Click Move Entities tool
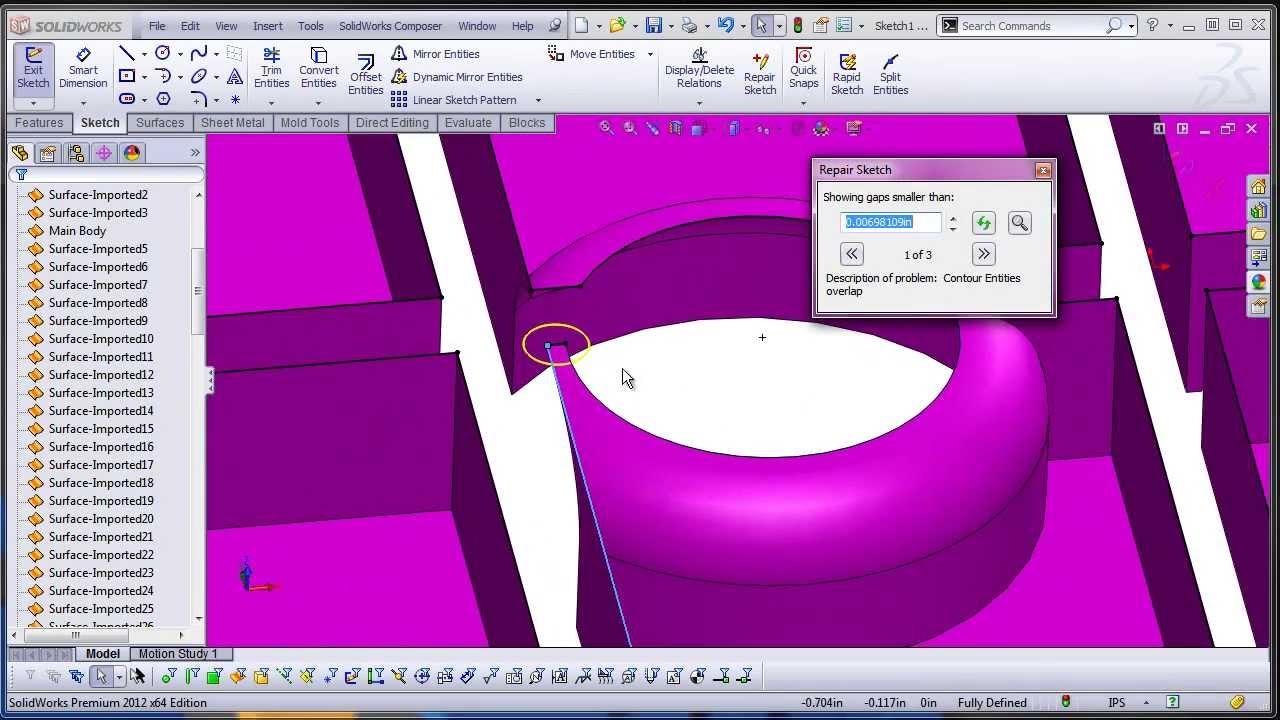 point(592,54)
